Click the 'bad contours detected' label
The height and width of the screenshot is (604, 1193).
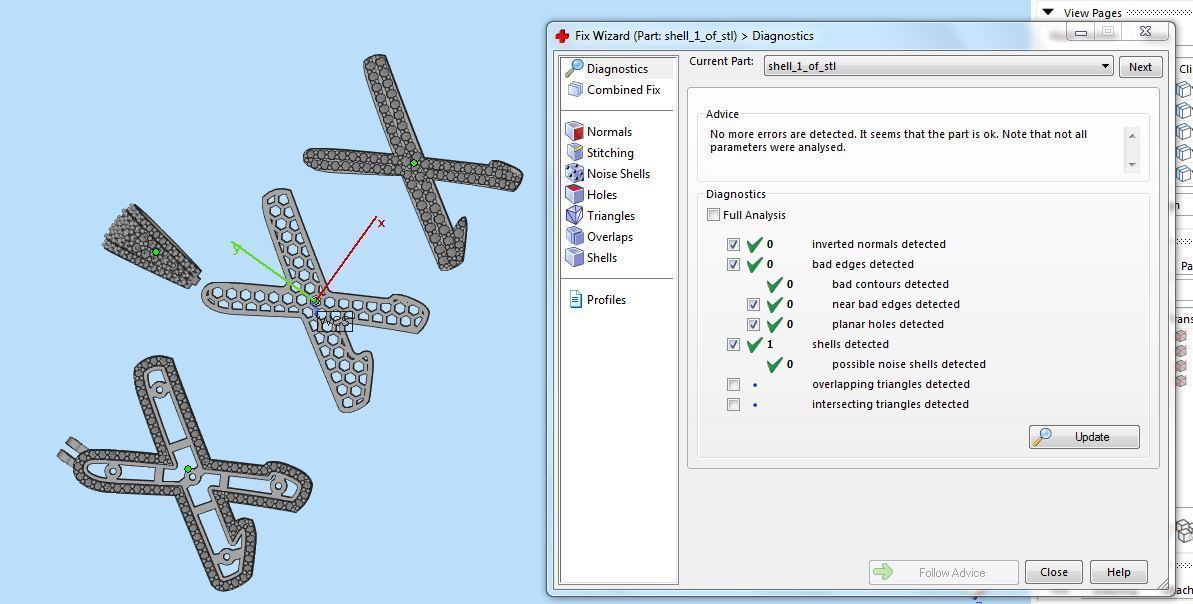pyautogui.click(x=890, y=285)
